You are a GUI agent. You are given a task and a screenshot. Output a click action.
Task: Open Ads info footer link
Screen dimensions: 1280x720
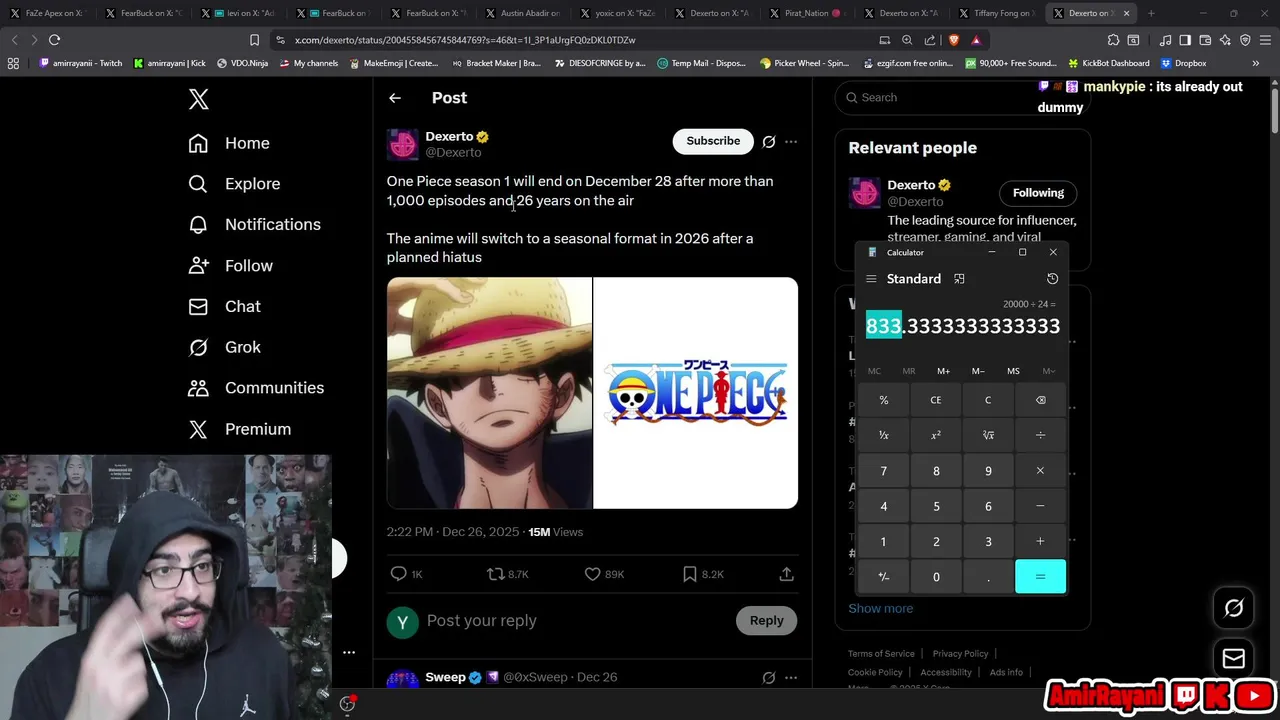1006,672
